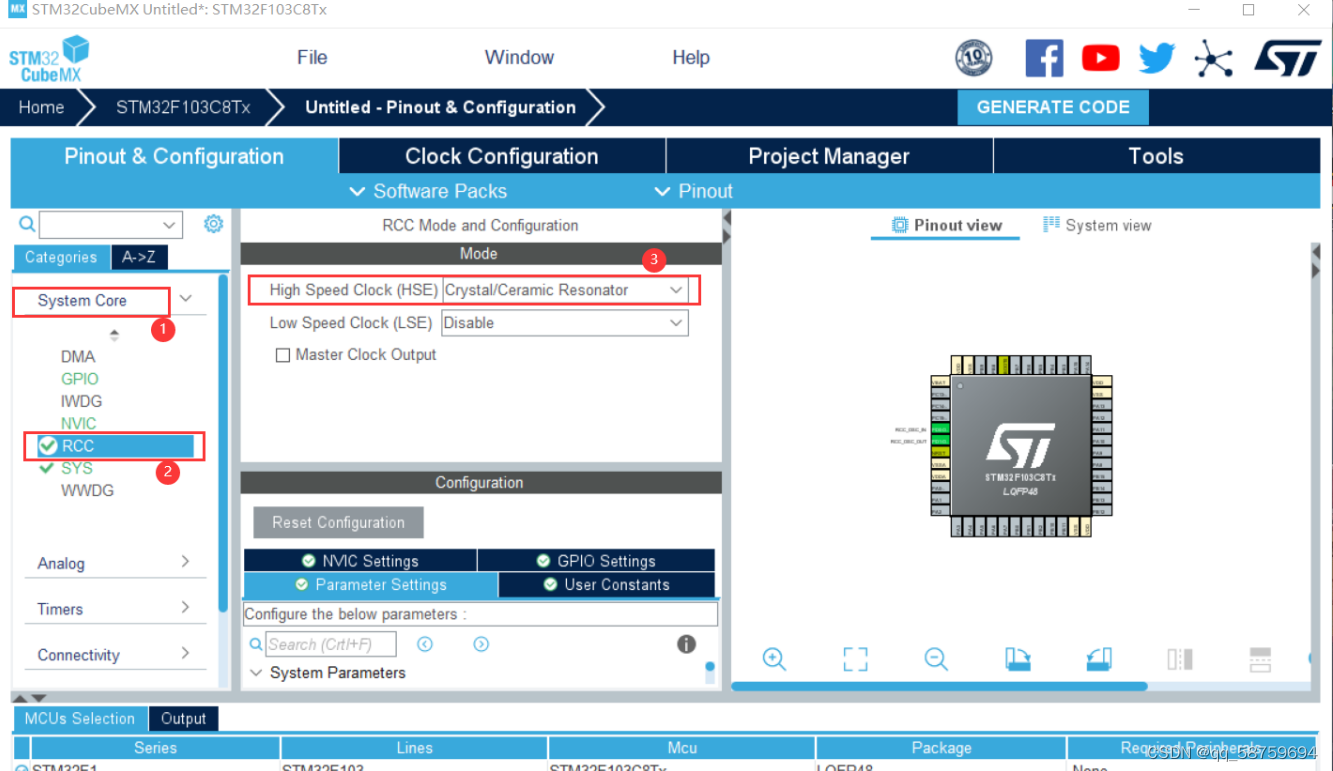Open the Window menu
This screenshot has width=1333, height=771.
519,57
